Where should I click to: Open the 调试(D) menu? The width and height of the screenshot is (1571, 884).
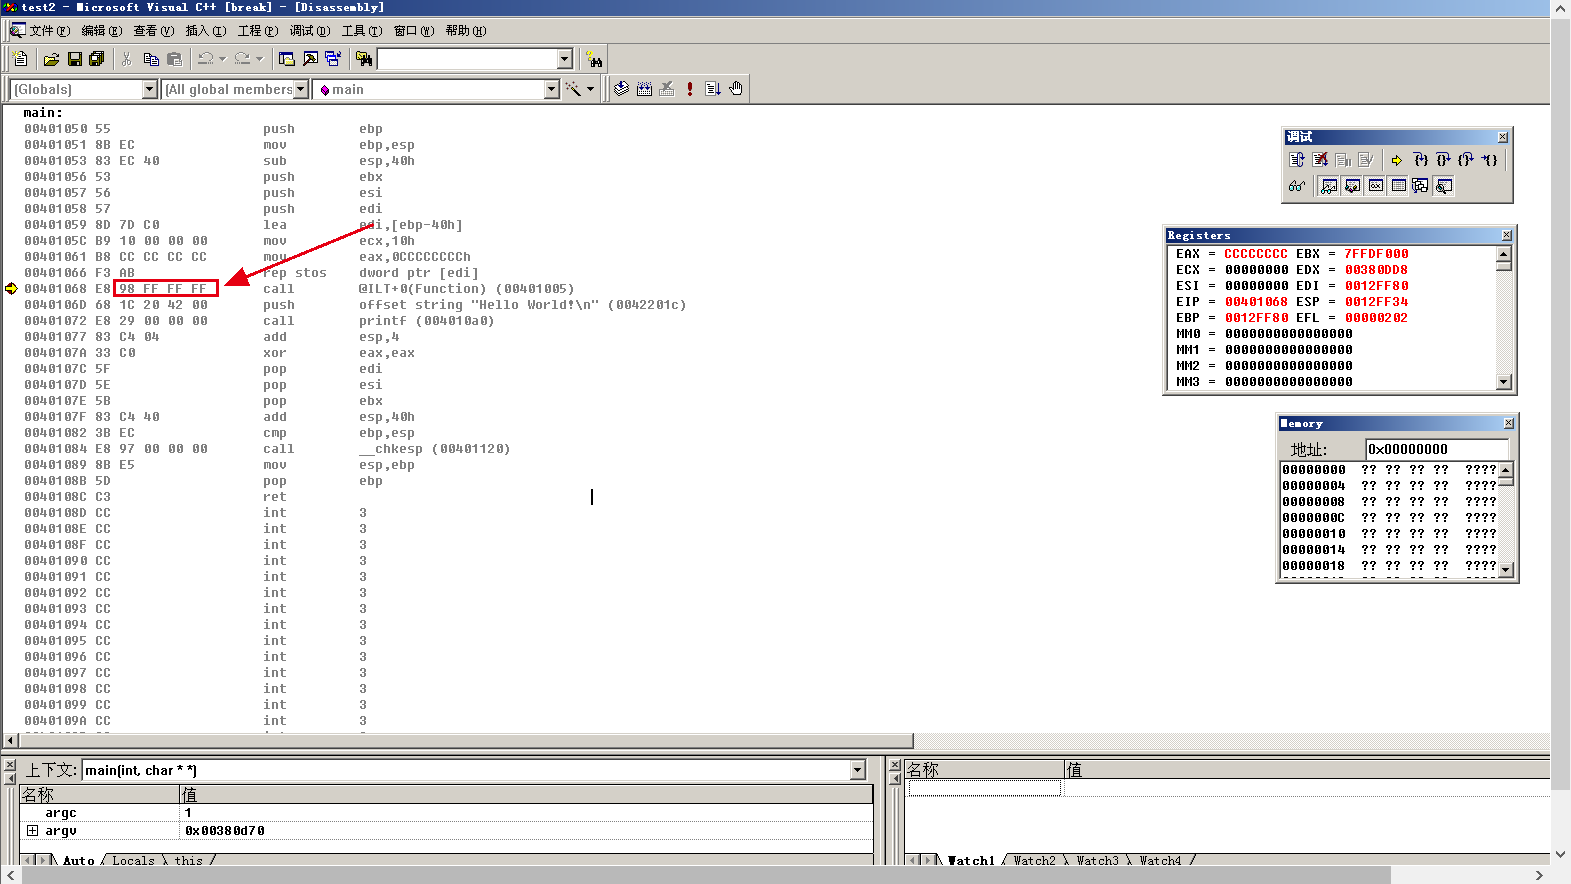(310, 31)
